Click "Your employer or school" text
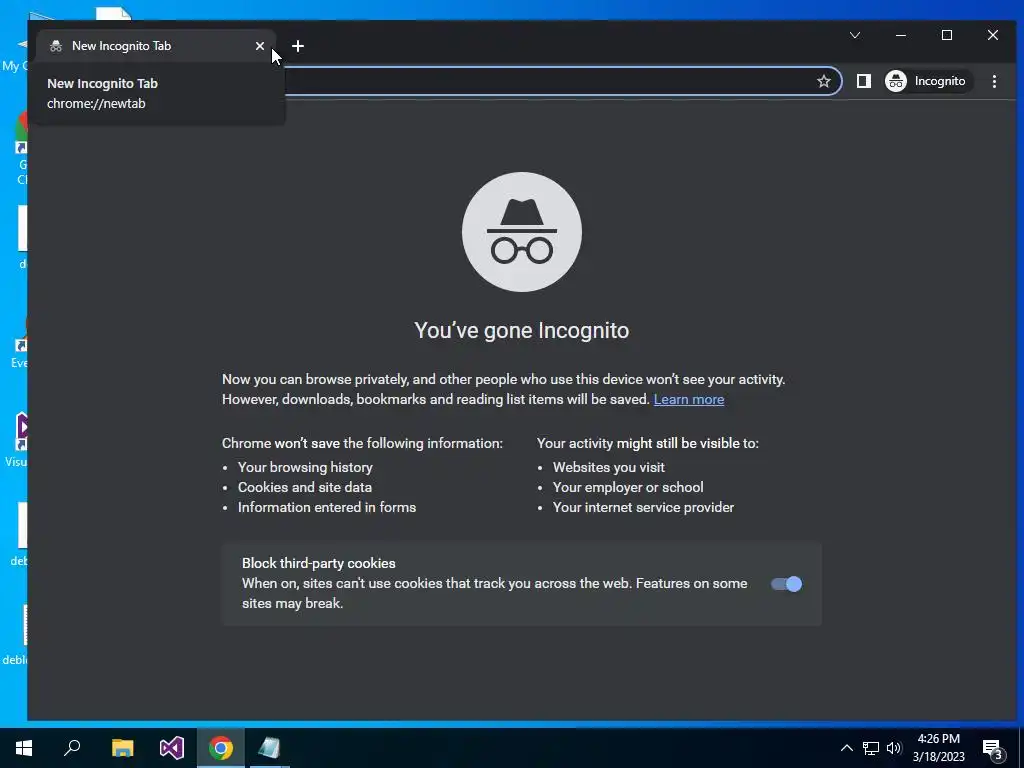The height and width of the screenshot is (768, 1024). [628, 487]
